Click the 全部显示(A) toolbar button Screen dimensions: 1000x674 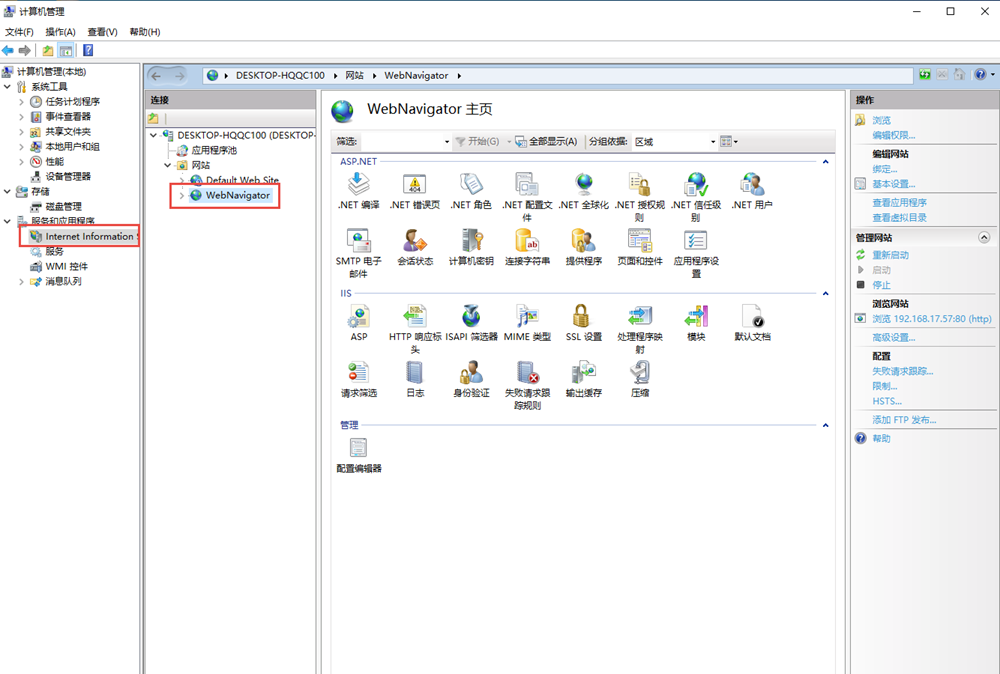(547, 142)
